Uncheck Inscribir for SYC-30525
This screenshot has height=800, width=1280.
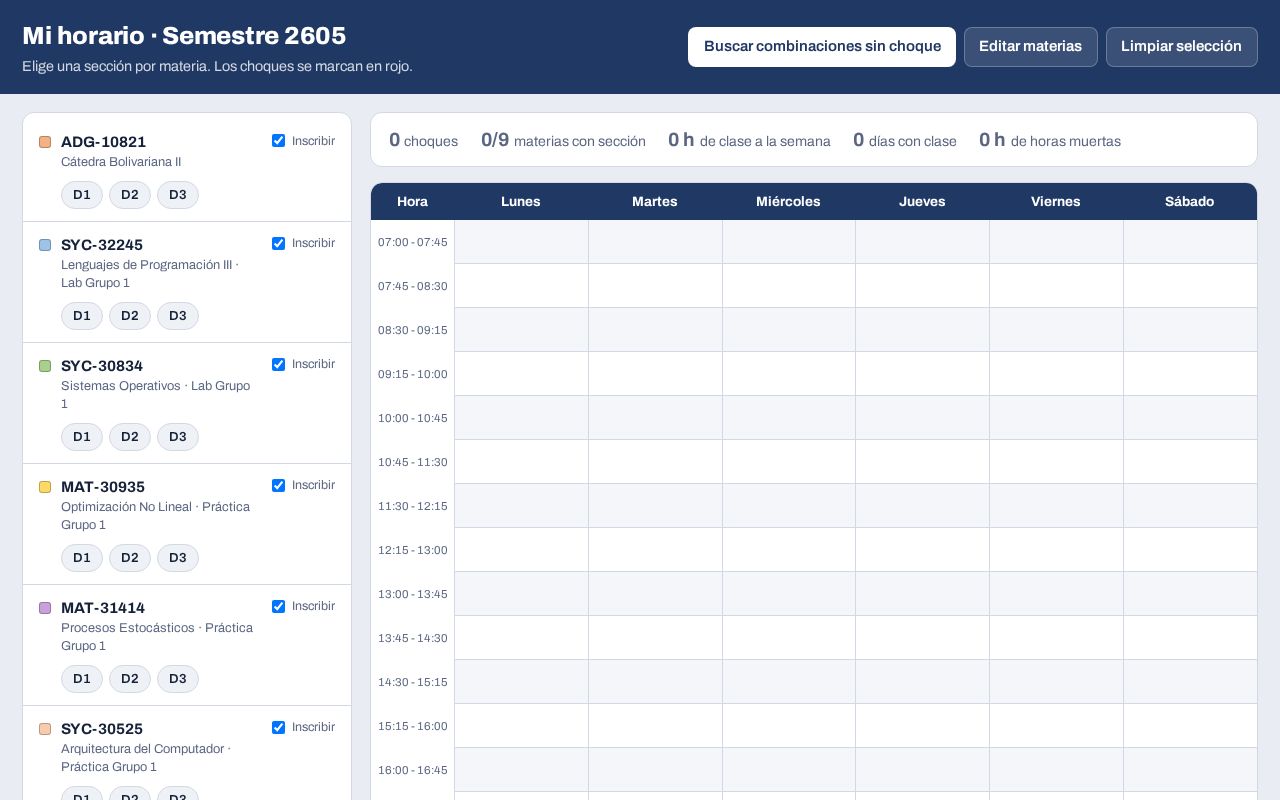pyautogui.click(x=278, y=727)
